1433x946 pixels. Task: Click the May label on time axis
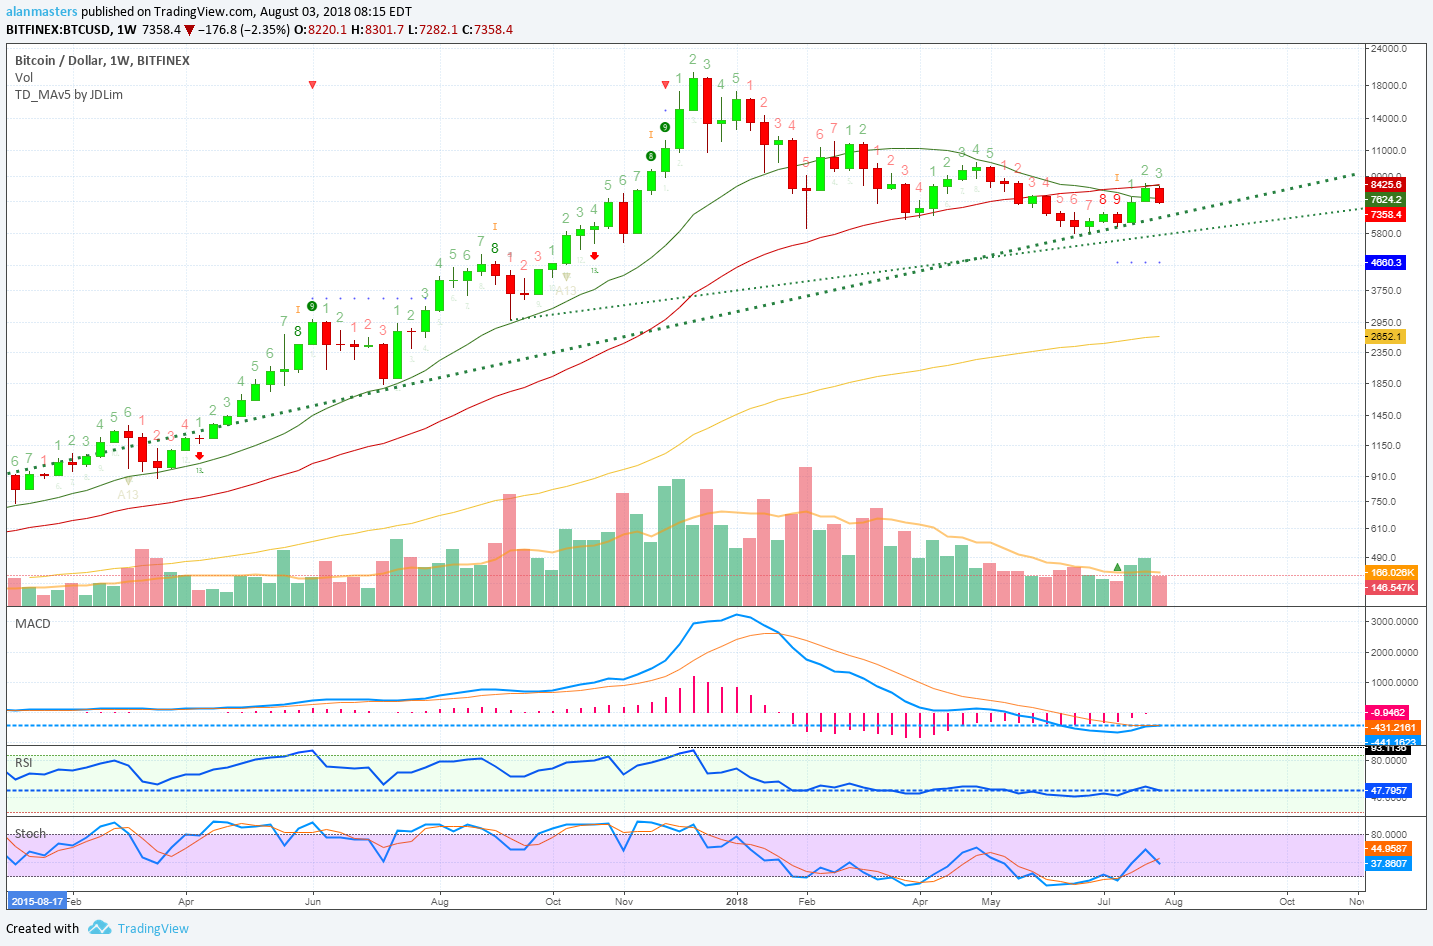(x=990, y=901)
